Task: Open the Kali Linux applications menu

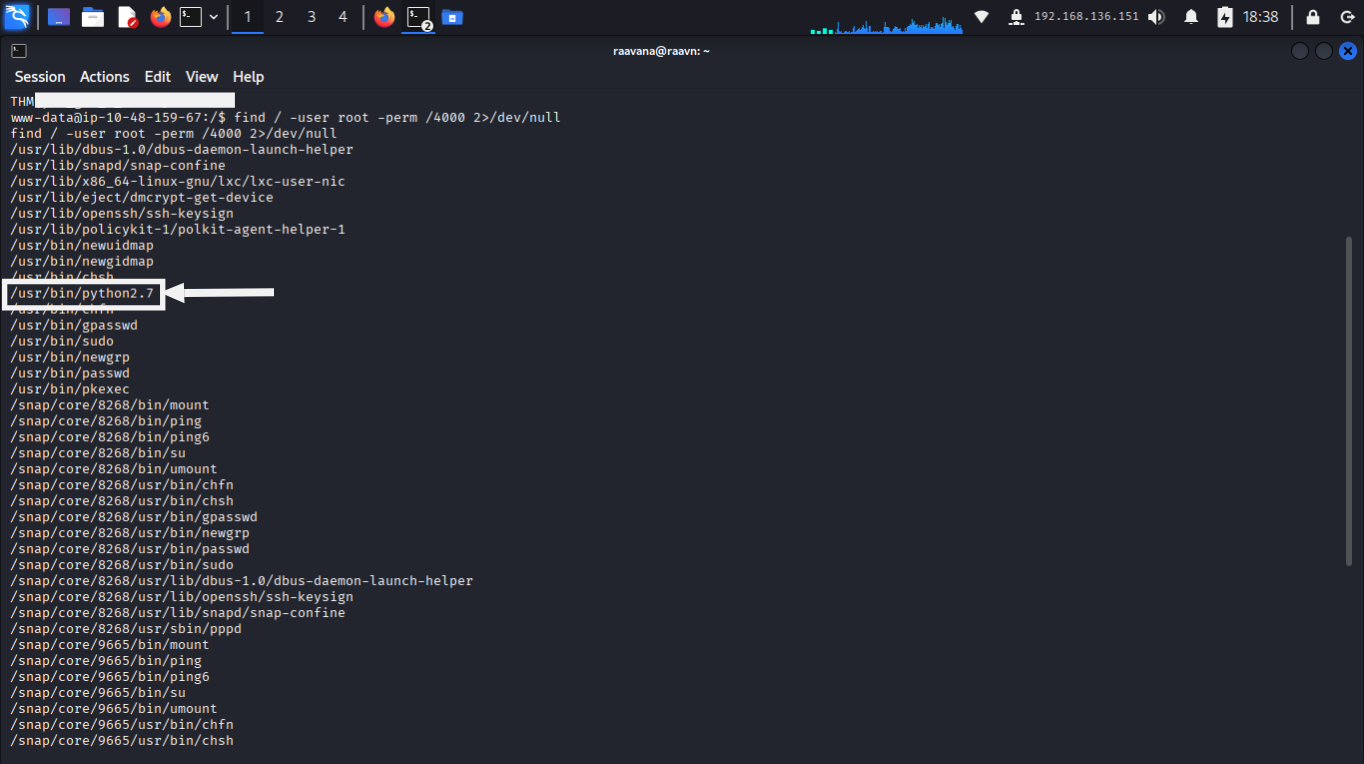Action: (17, 17)
